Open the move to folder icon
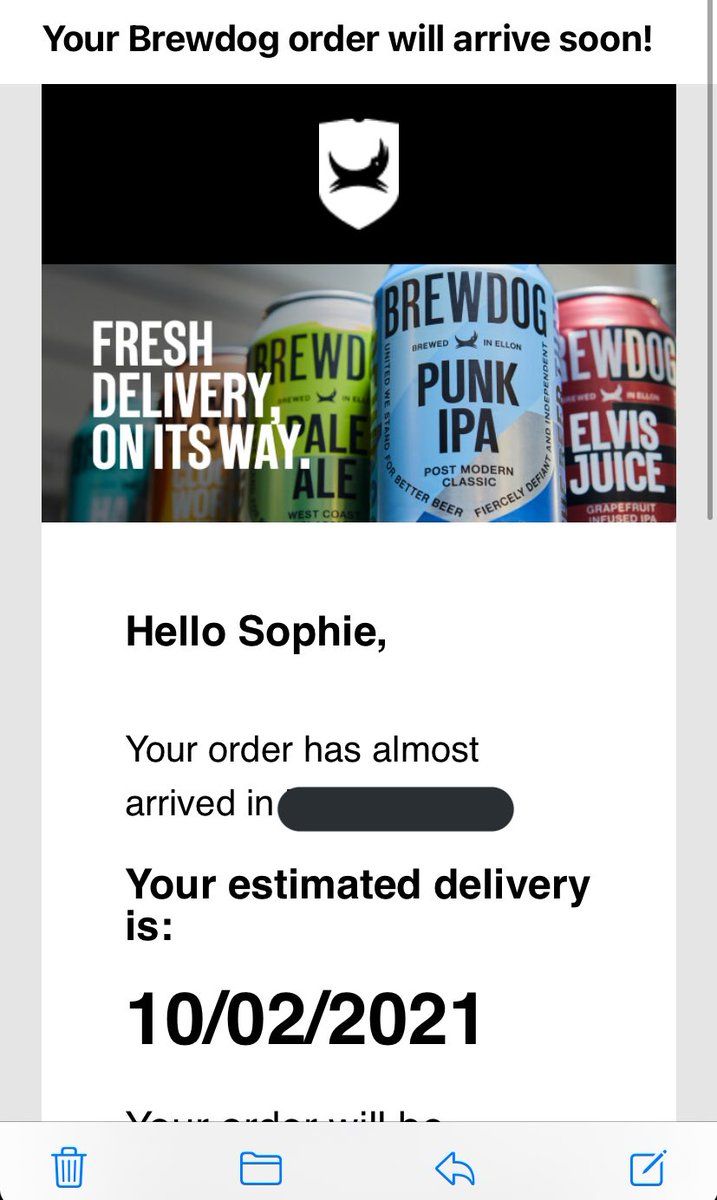 click(260, 1167)
